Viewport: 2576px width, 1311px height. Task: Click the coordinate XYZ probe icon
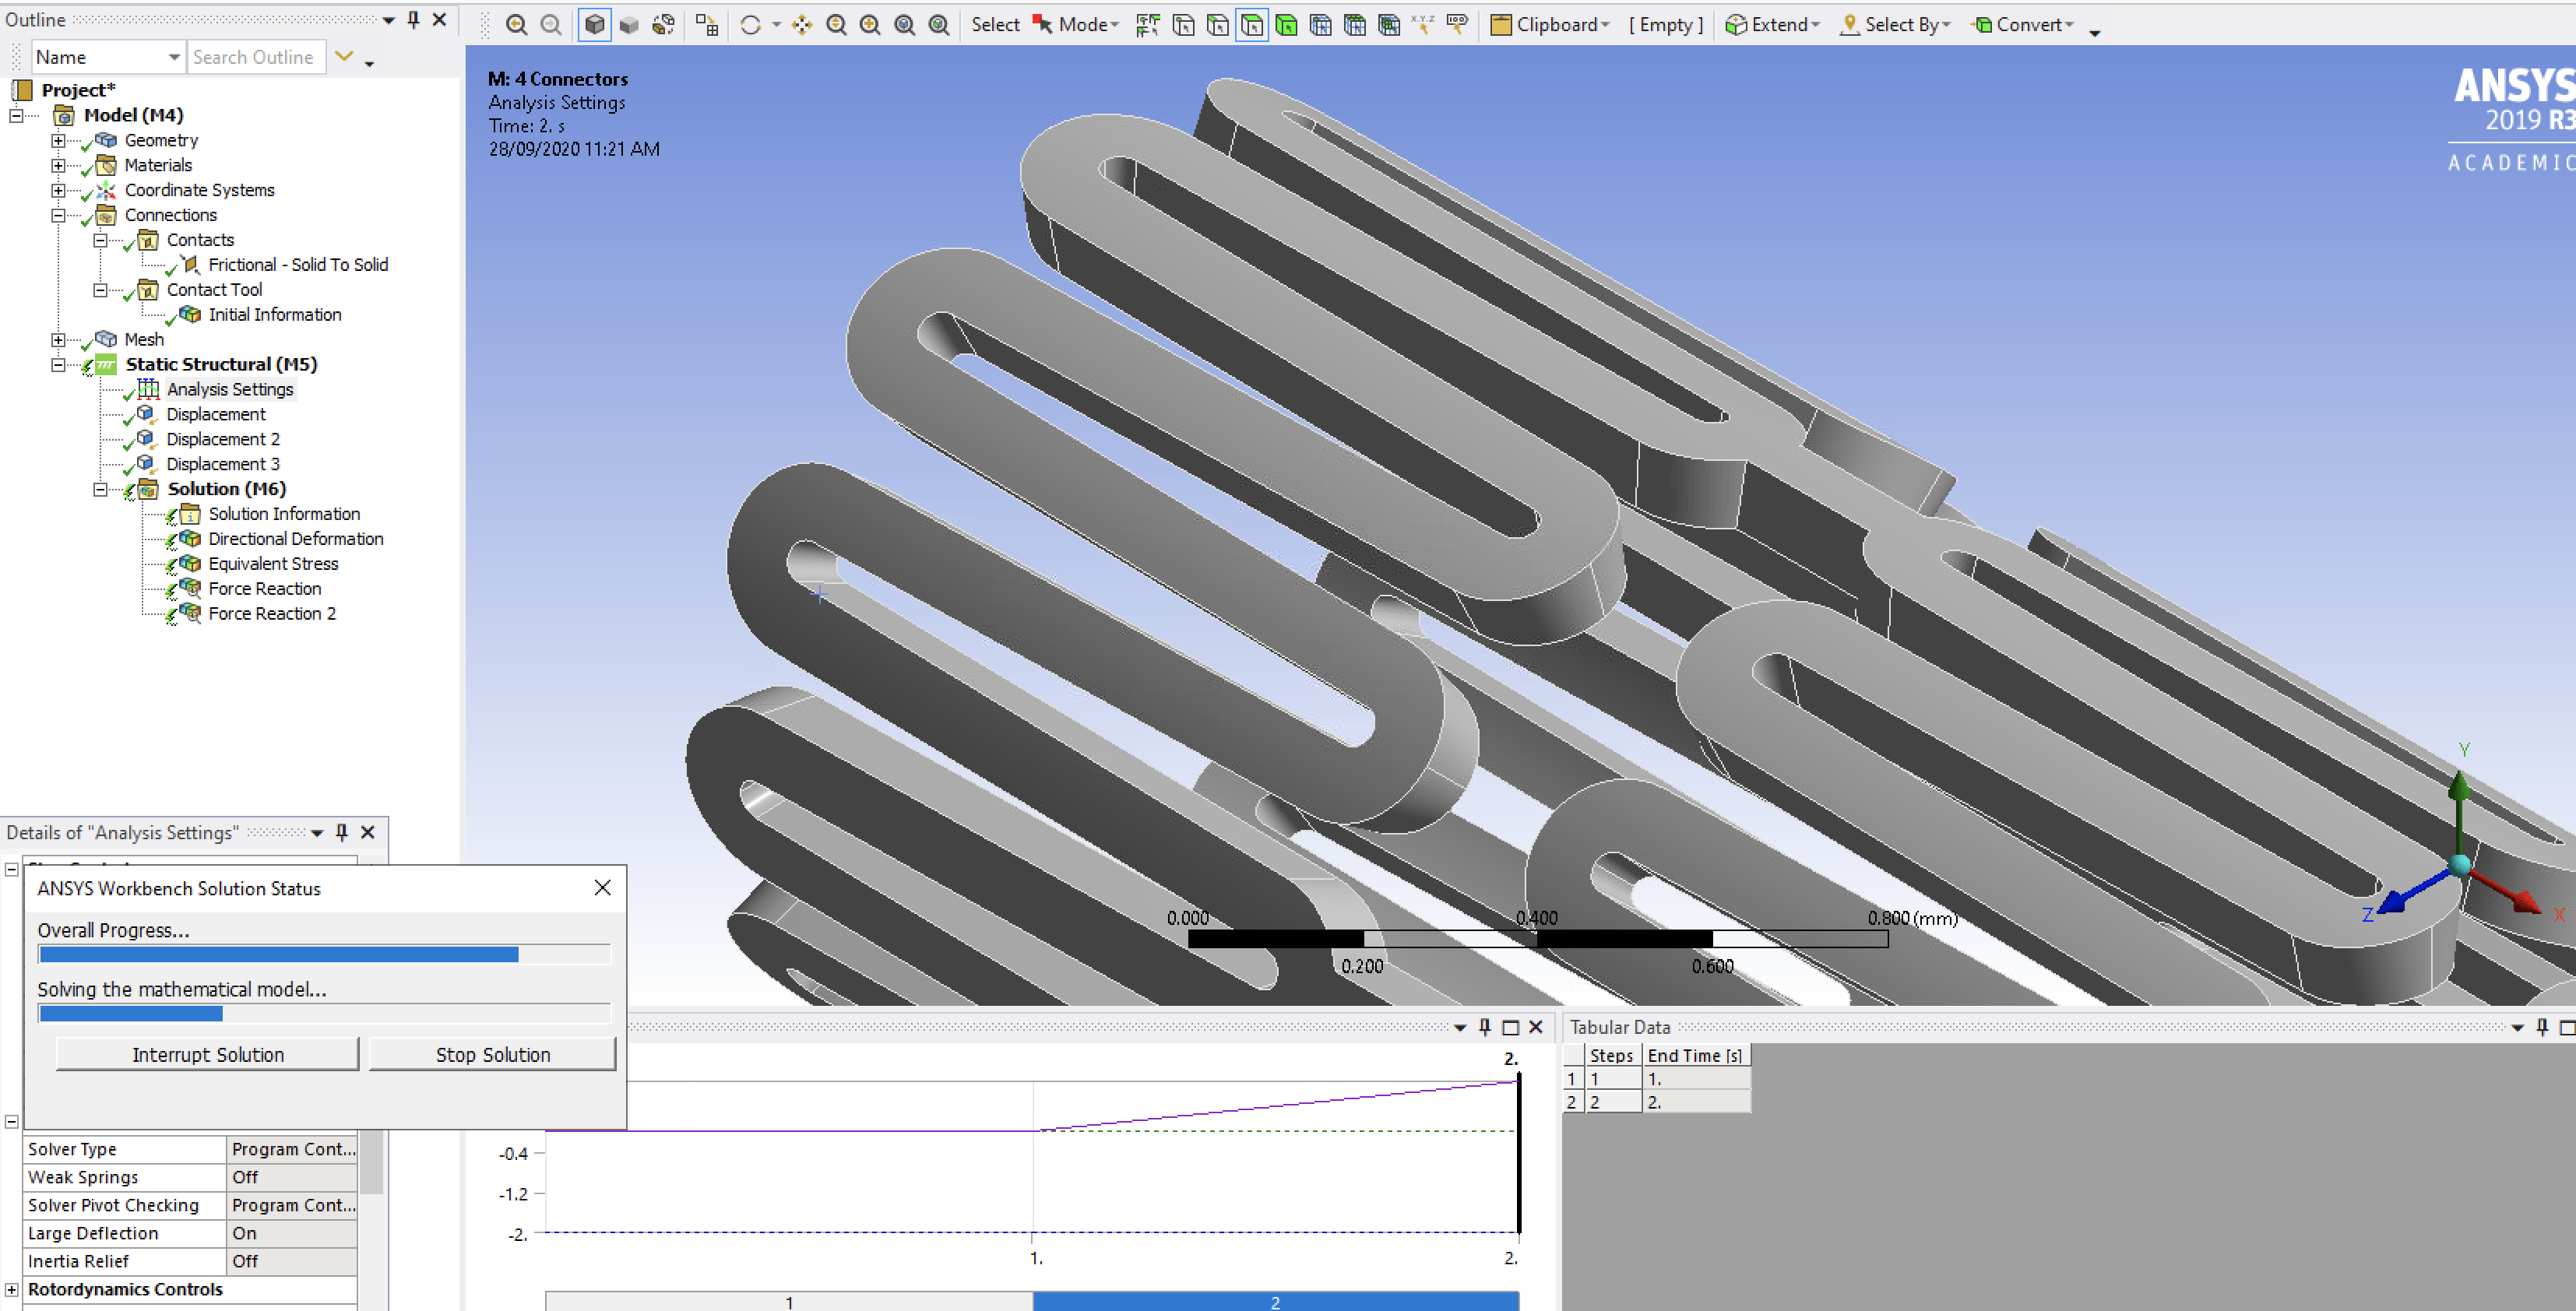(1423, 25)
